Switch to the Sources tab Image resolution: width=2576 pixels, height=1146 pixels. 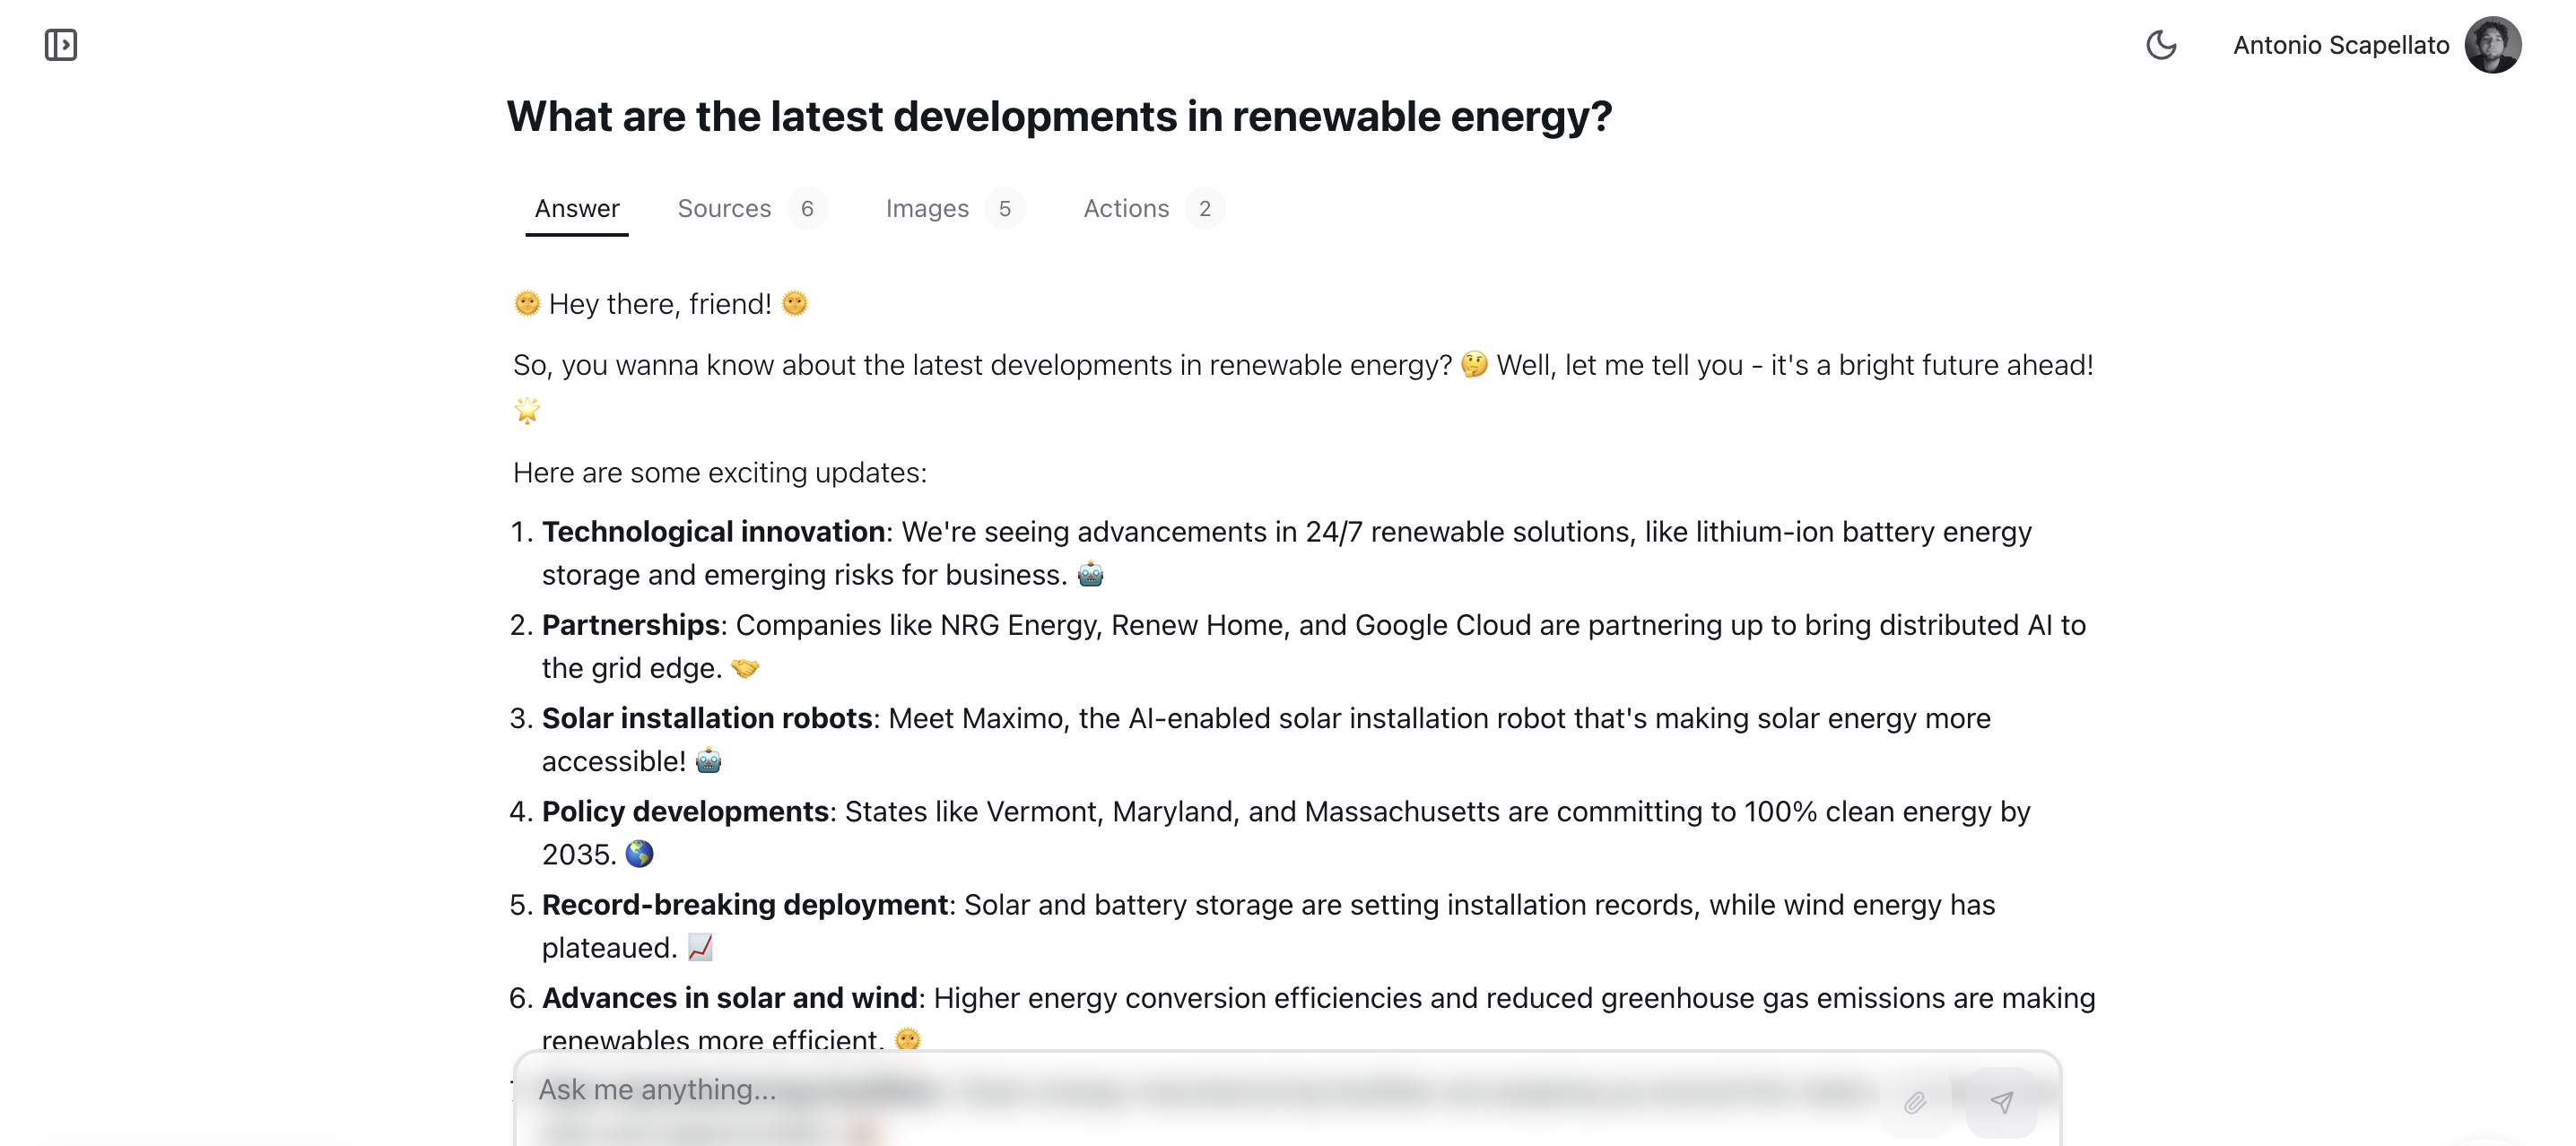pos(724,208)
